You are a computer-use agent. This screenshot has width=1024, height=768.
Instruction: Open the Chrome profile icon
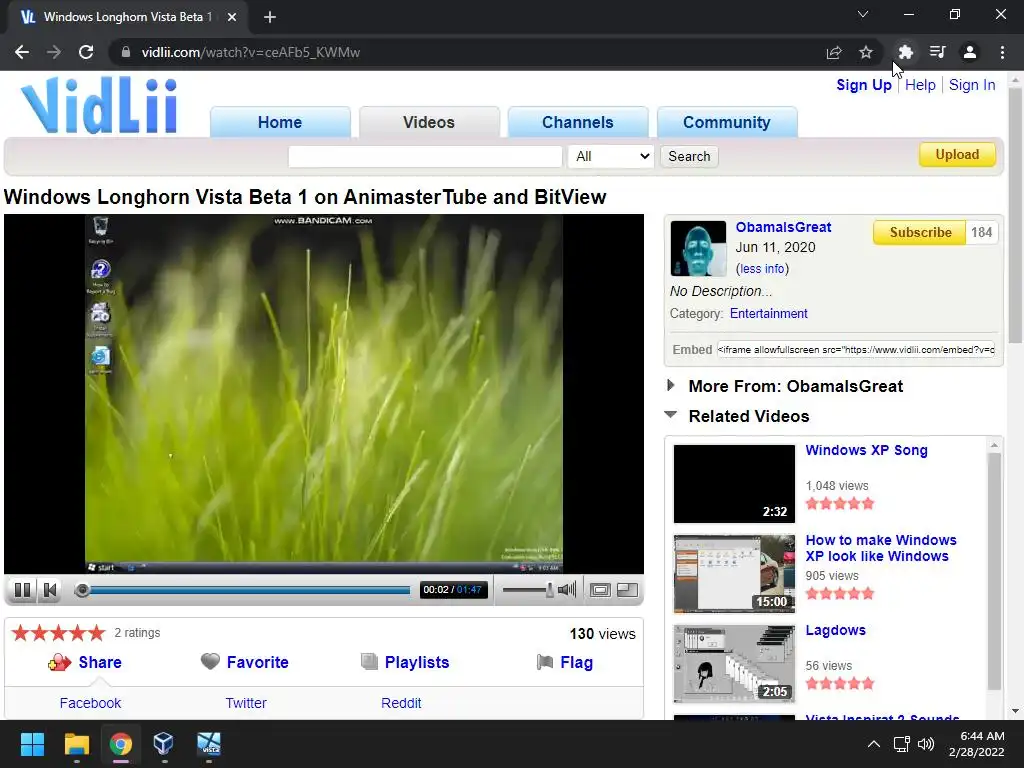pyautogui.click(x=970, y=52)
